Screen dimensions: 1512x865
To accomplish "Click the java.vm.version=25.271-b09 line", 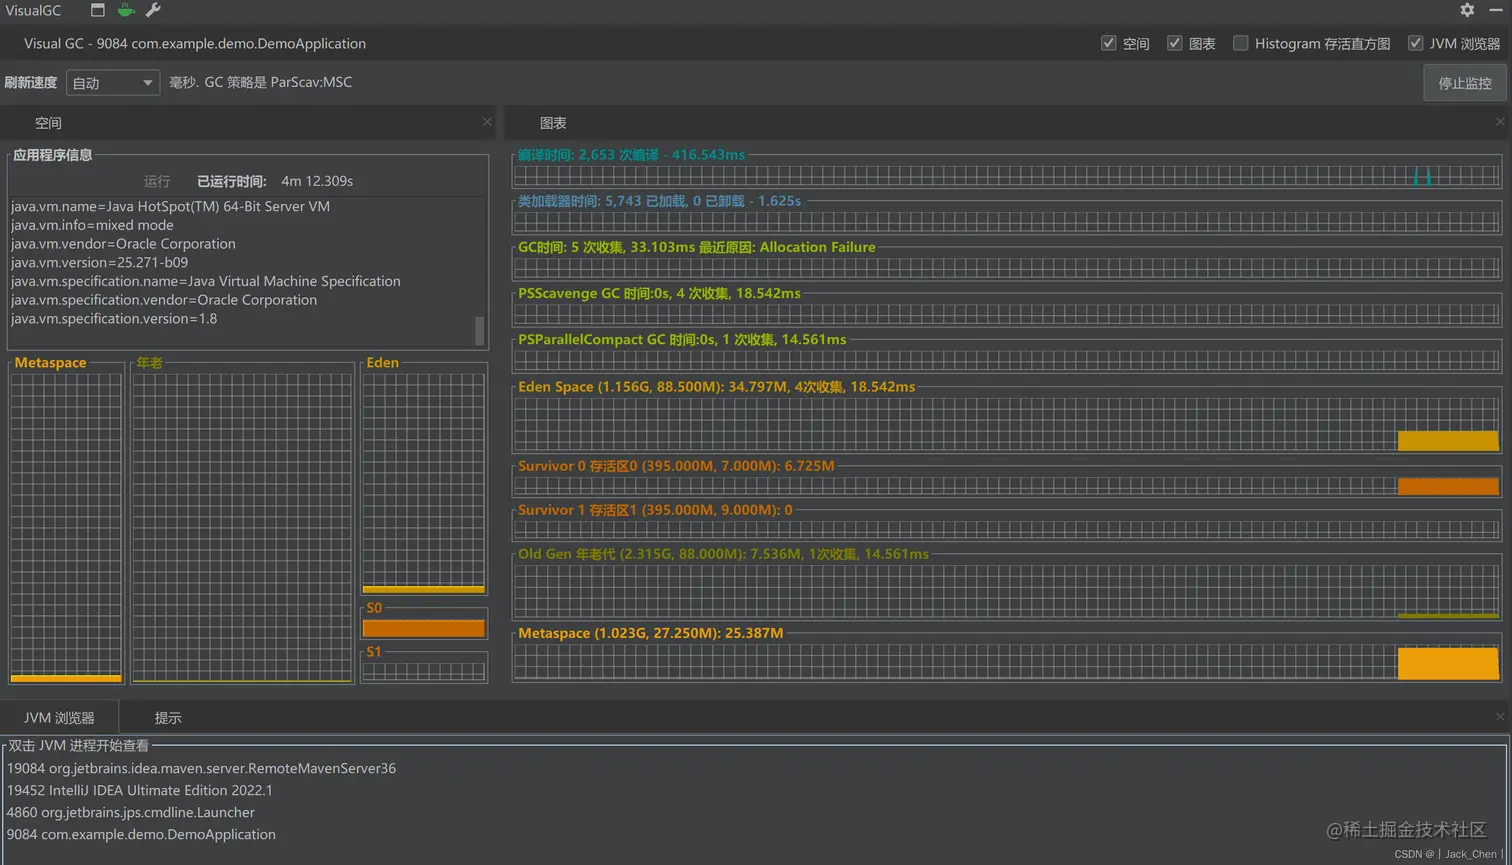I will coord(99,263).
